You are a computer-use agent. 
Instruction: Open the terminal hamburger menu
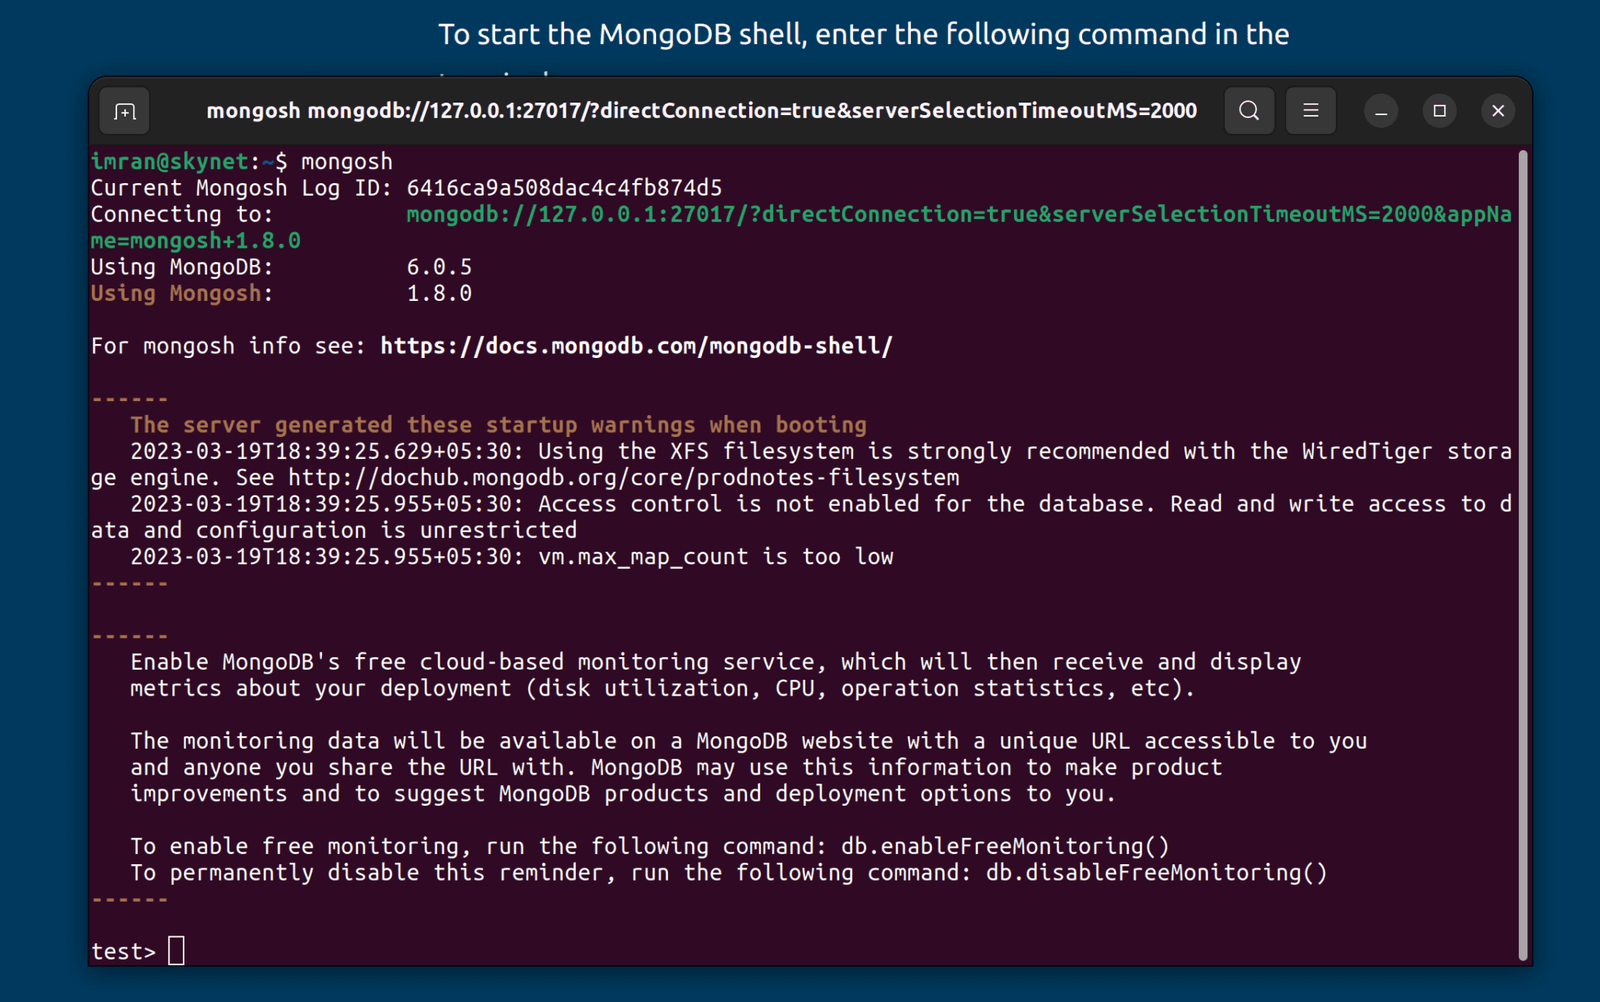pyautogui.click(x=1310, y=111)
